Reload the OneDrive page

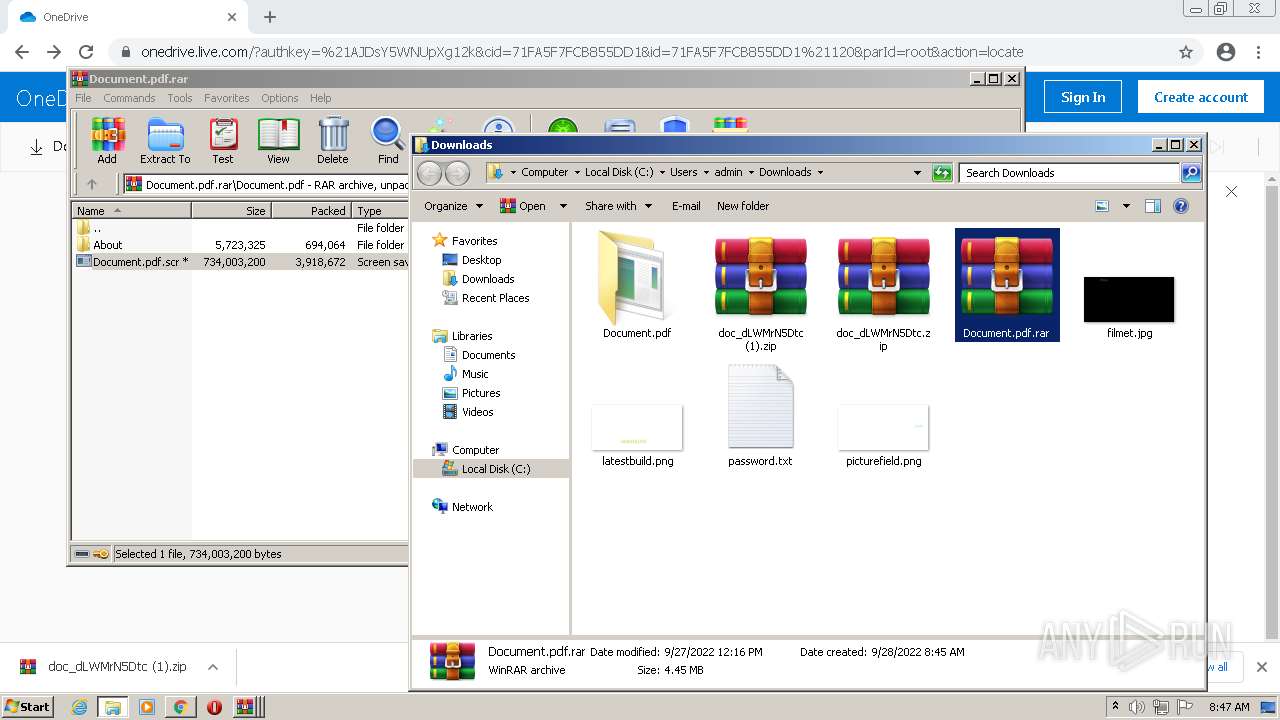(x=86, y=52)
